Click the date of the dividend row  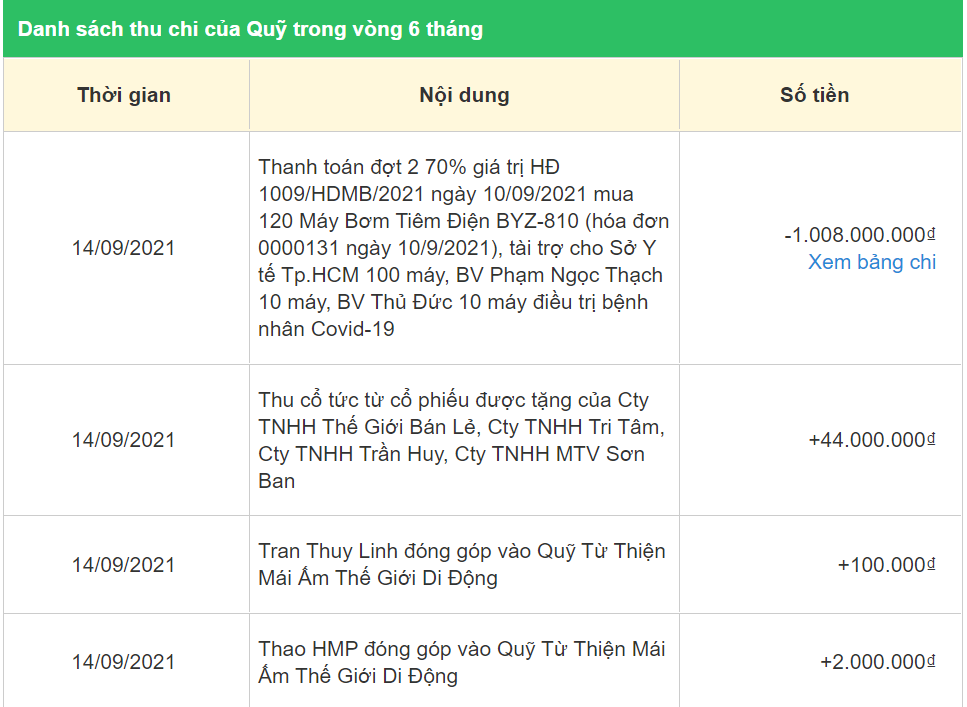[123, 440]
